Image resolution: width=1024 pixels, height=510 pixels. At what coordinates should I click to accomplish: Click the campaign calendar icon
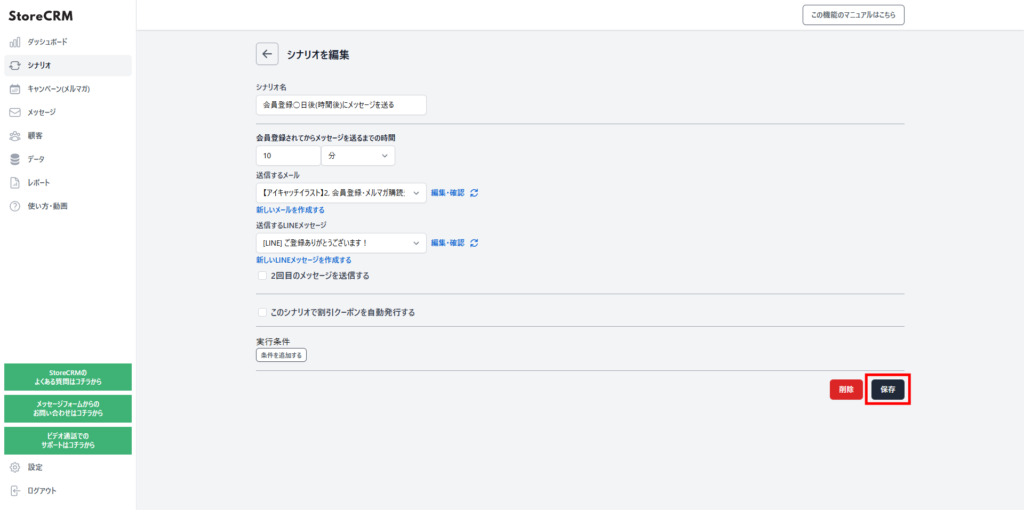pyautogui.click(x=16, y=89)
